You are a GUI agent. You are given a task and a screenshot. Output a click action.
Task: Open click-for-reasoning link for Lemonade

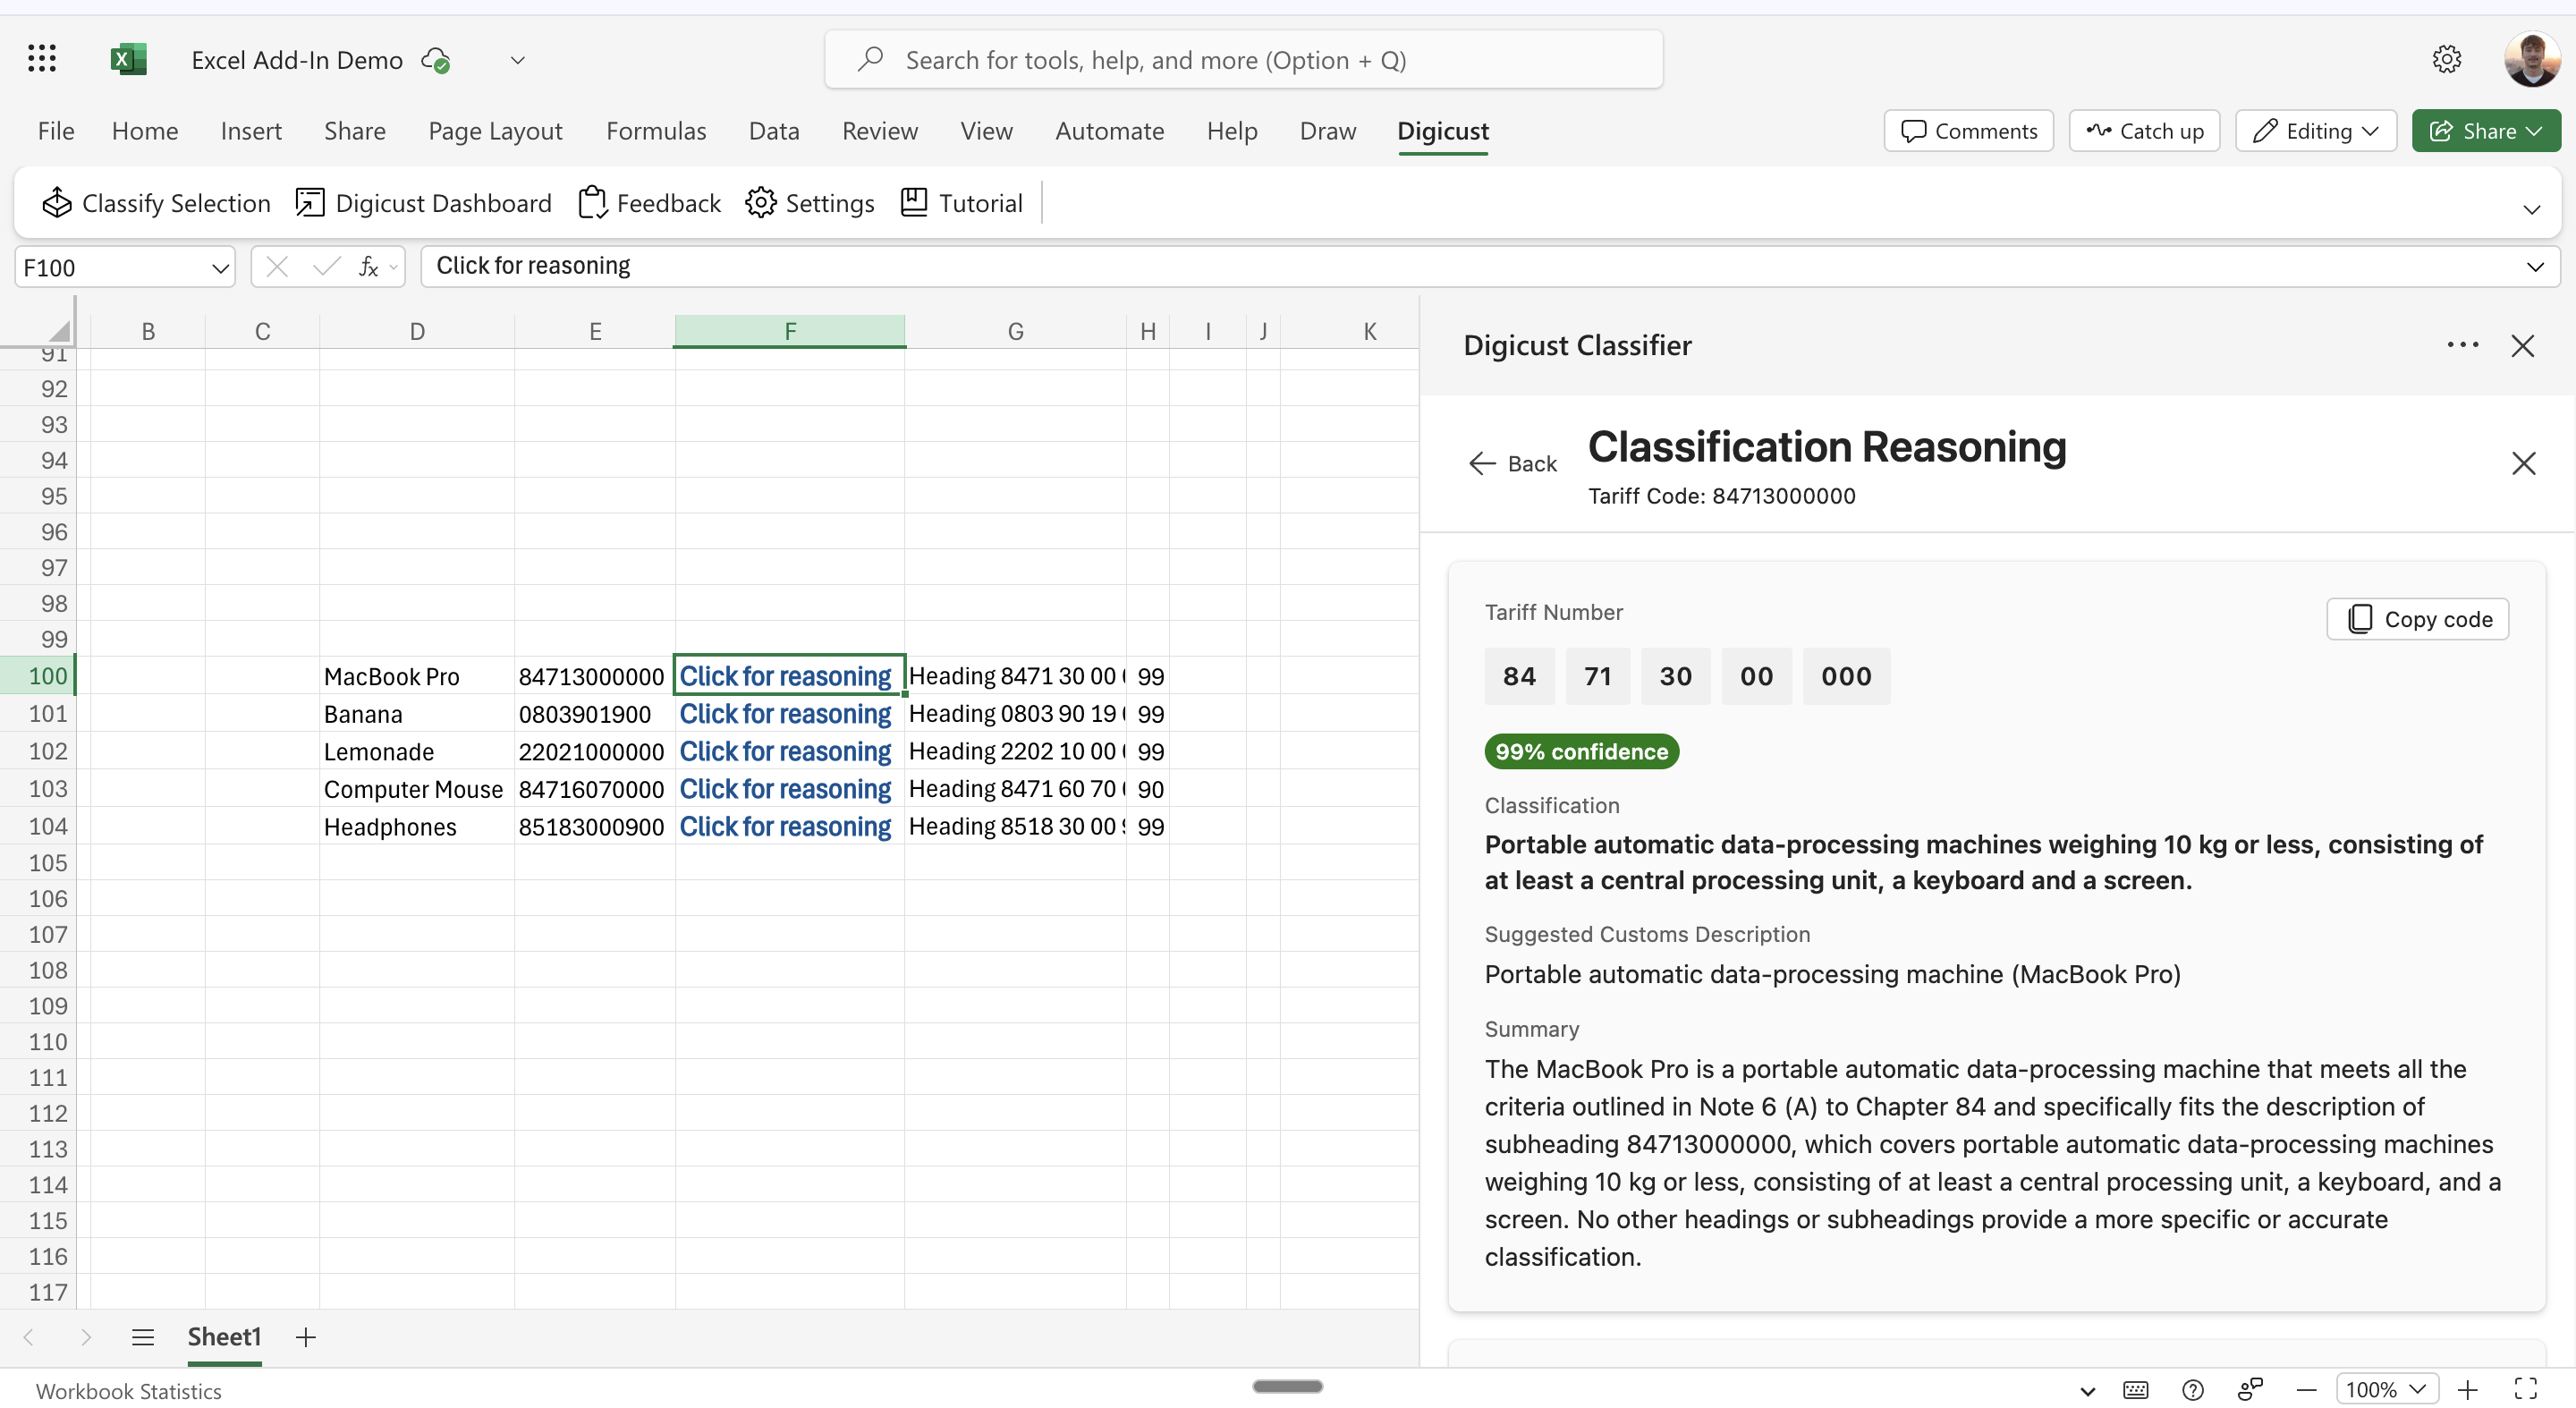(x=786, y=751)
